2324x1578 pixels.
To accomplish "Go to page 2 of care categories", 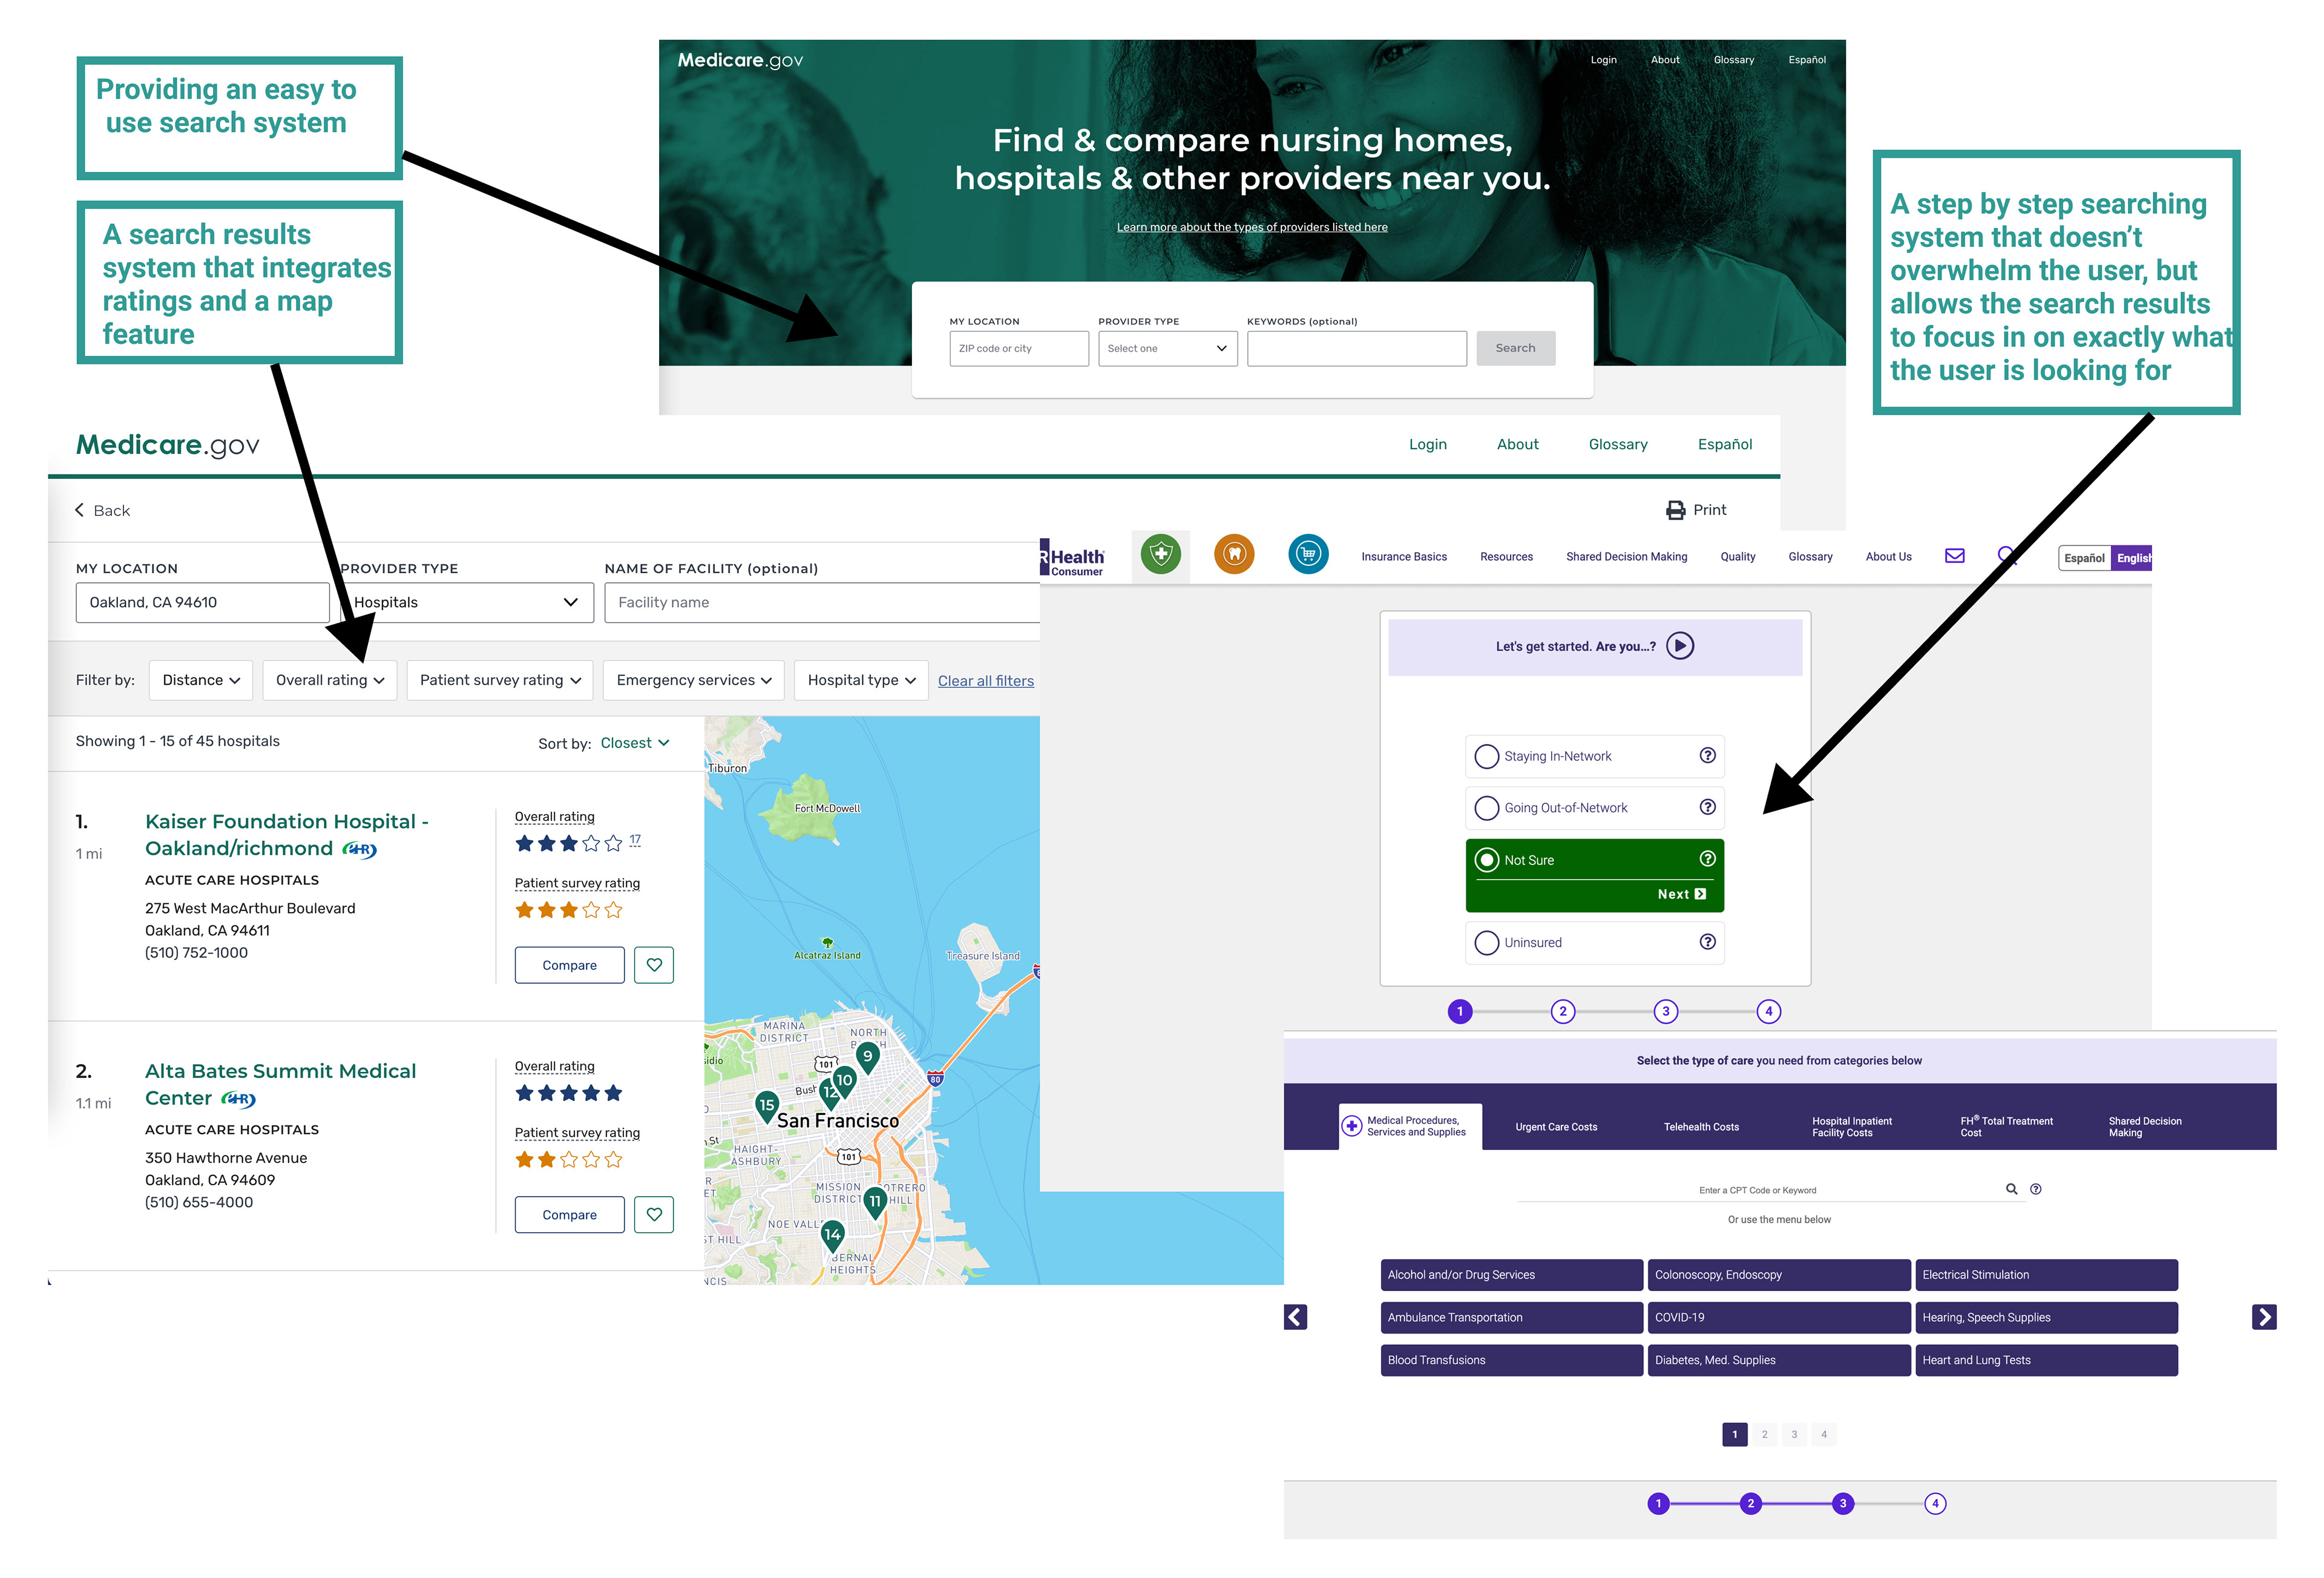I will [1764, 1434].
